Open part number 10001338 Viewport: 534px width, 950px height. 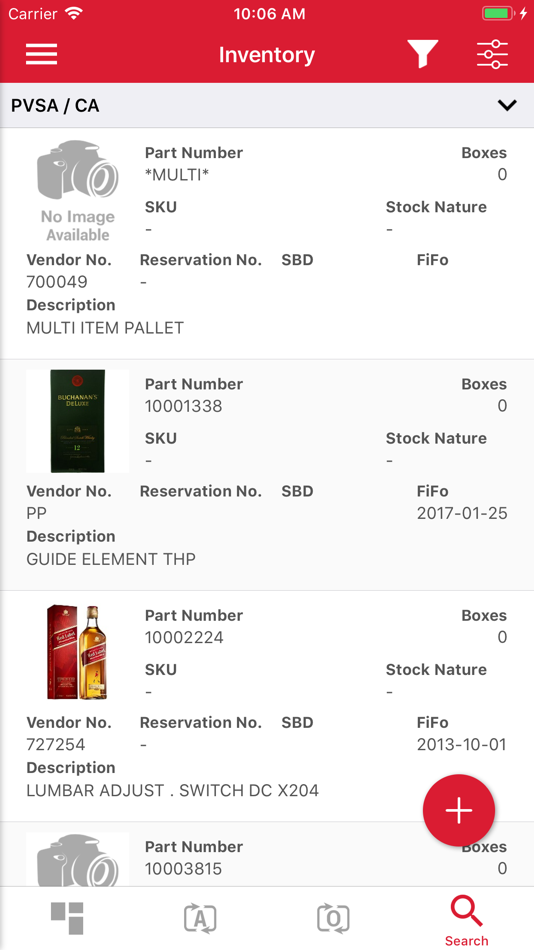click(x=184, y=406)
